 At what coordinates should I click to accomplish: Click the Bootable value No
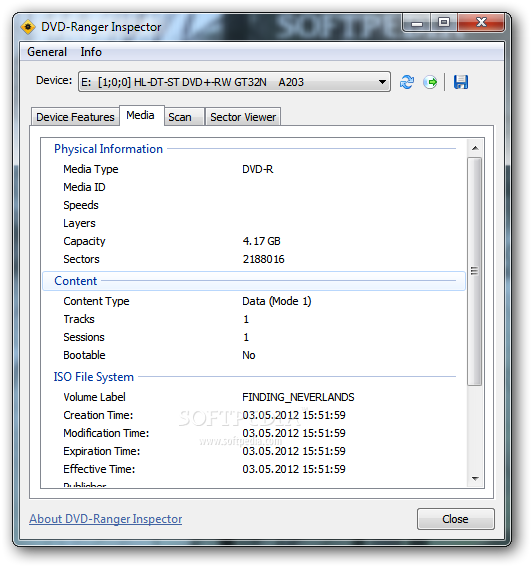(249, 355)
